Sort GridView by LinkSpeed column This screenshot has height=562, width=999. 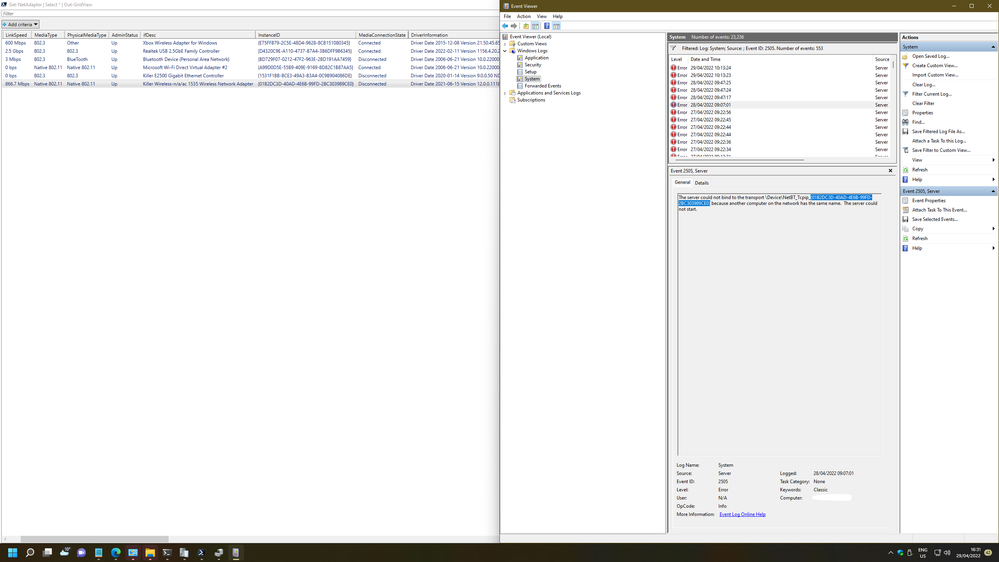click(x=17, y=35)
